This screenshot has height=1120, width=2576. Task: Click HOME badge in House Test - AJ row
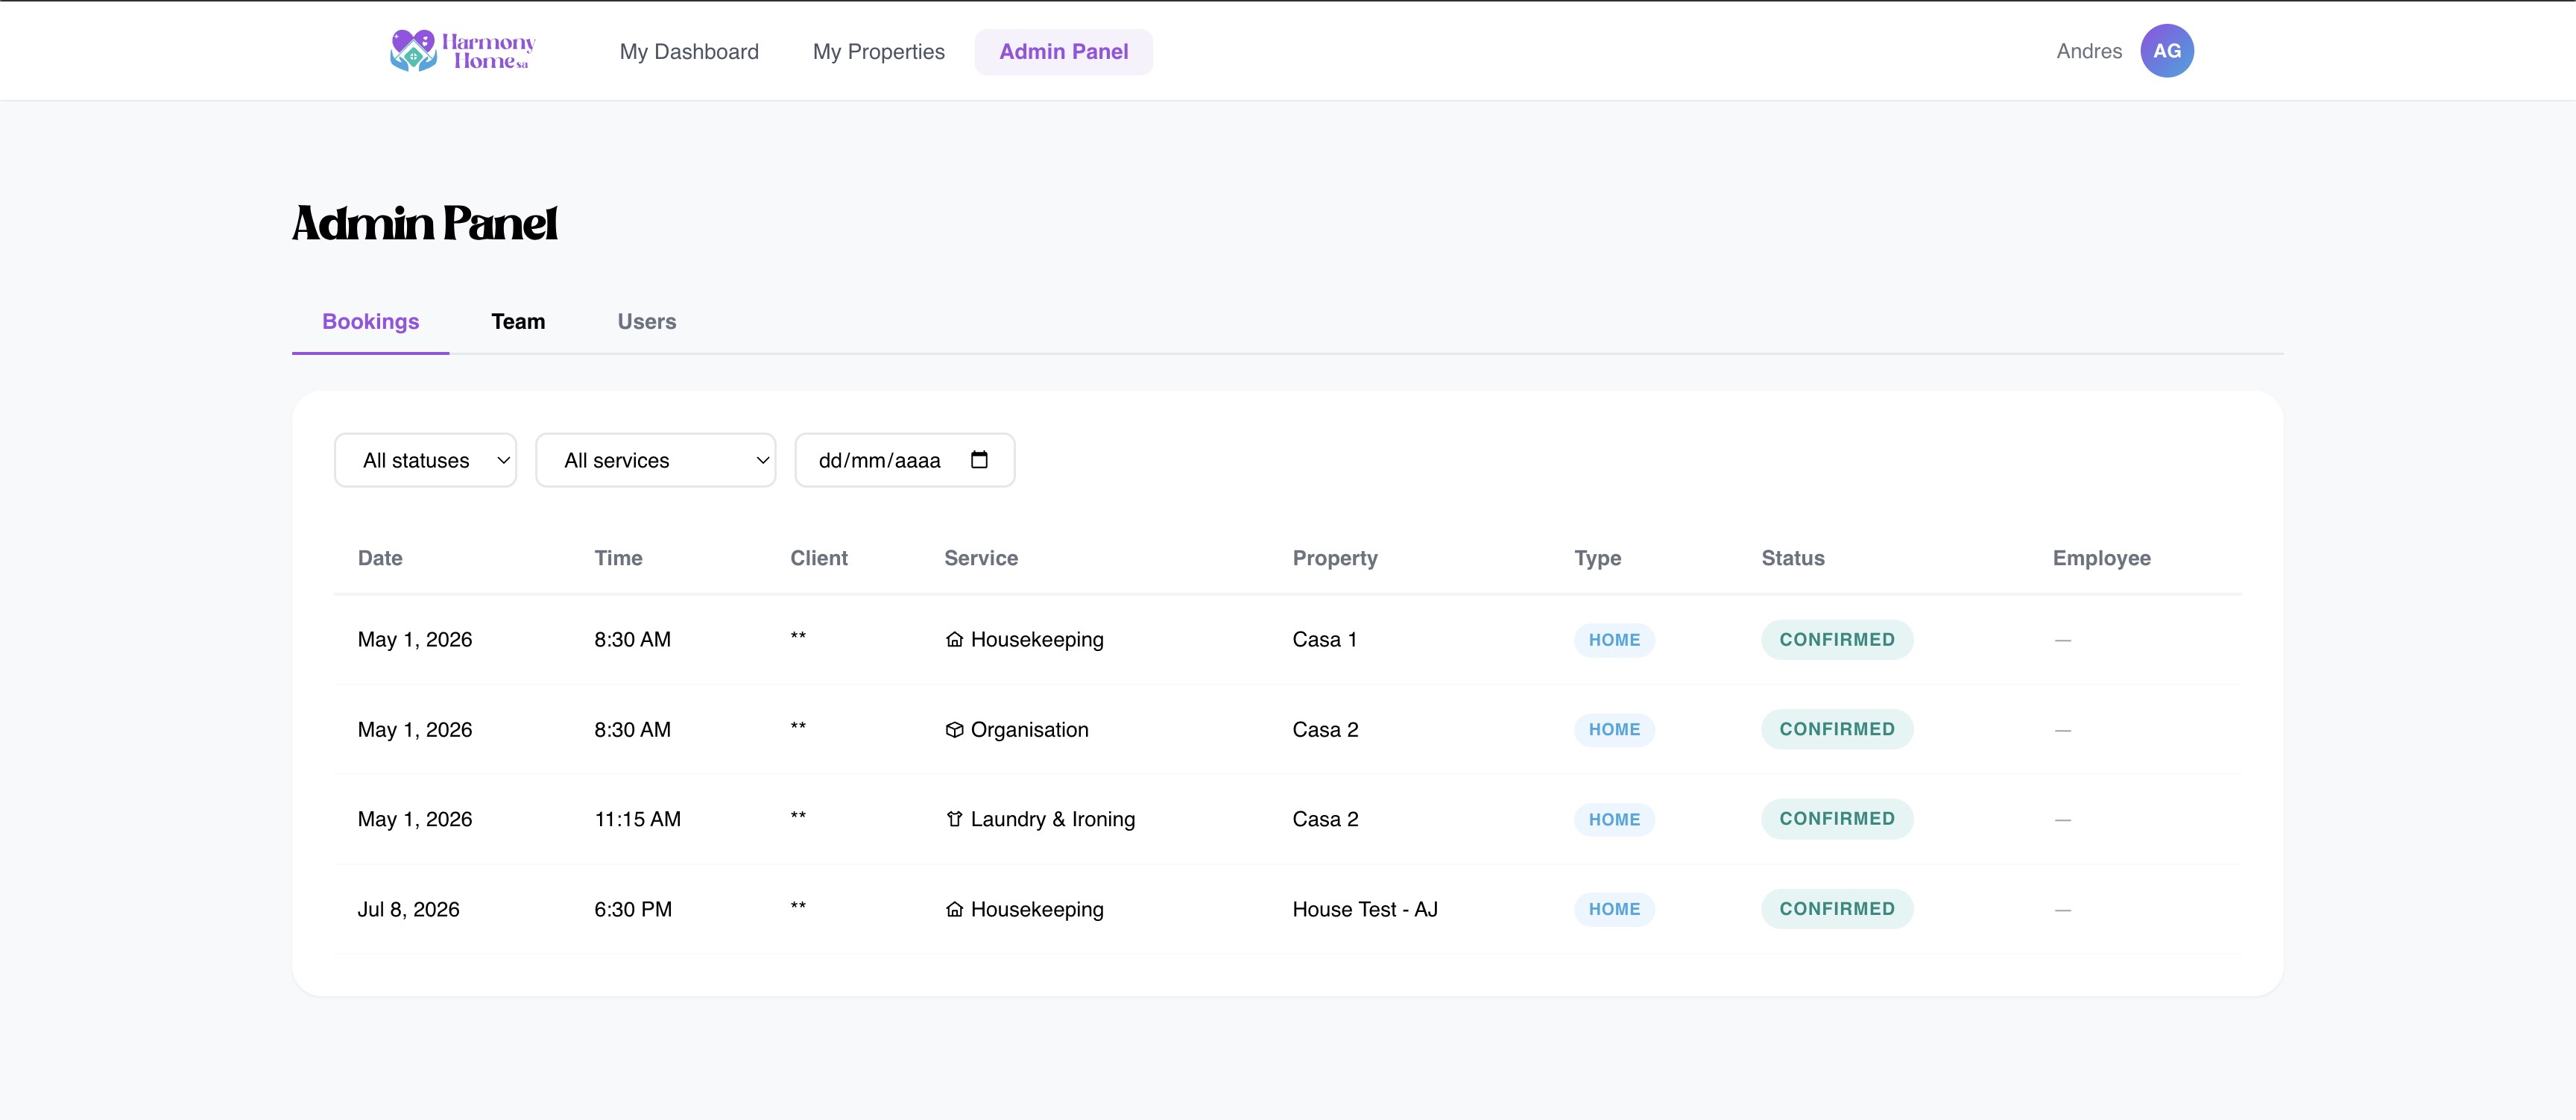pyautogui.click(x=1614, y=910)
